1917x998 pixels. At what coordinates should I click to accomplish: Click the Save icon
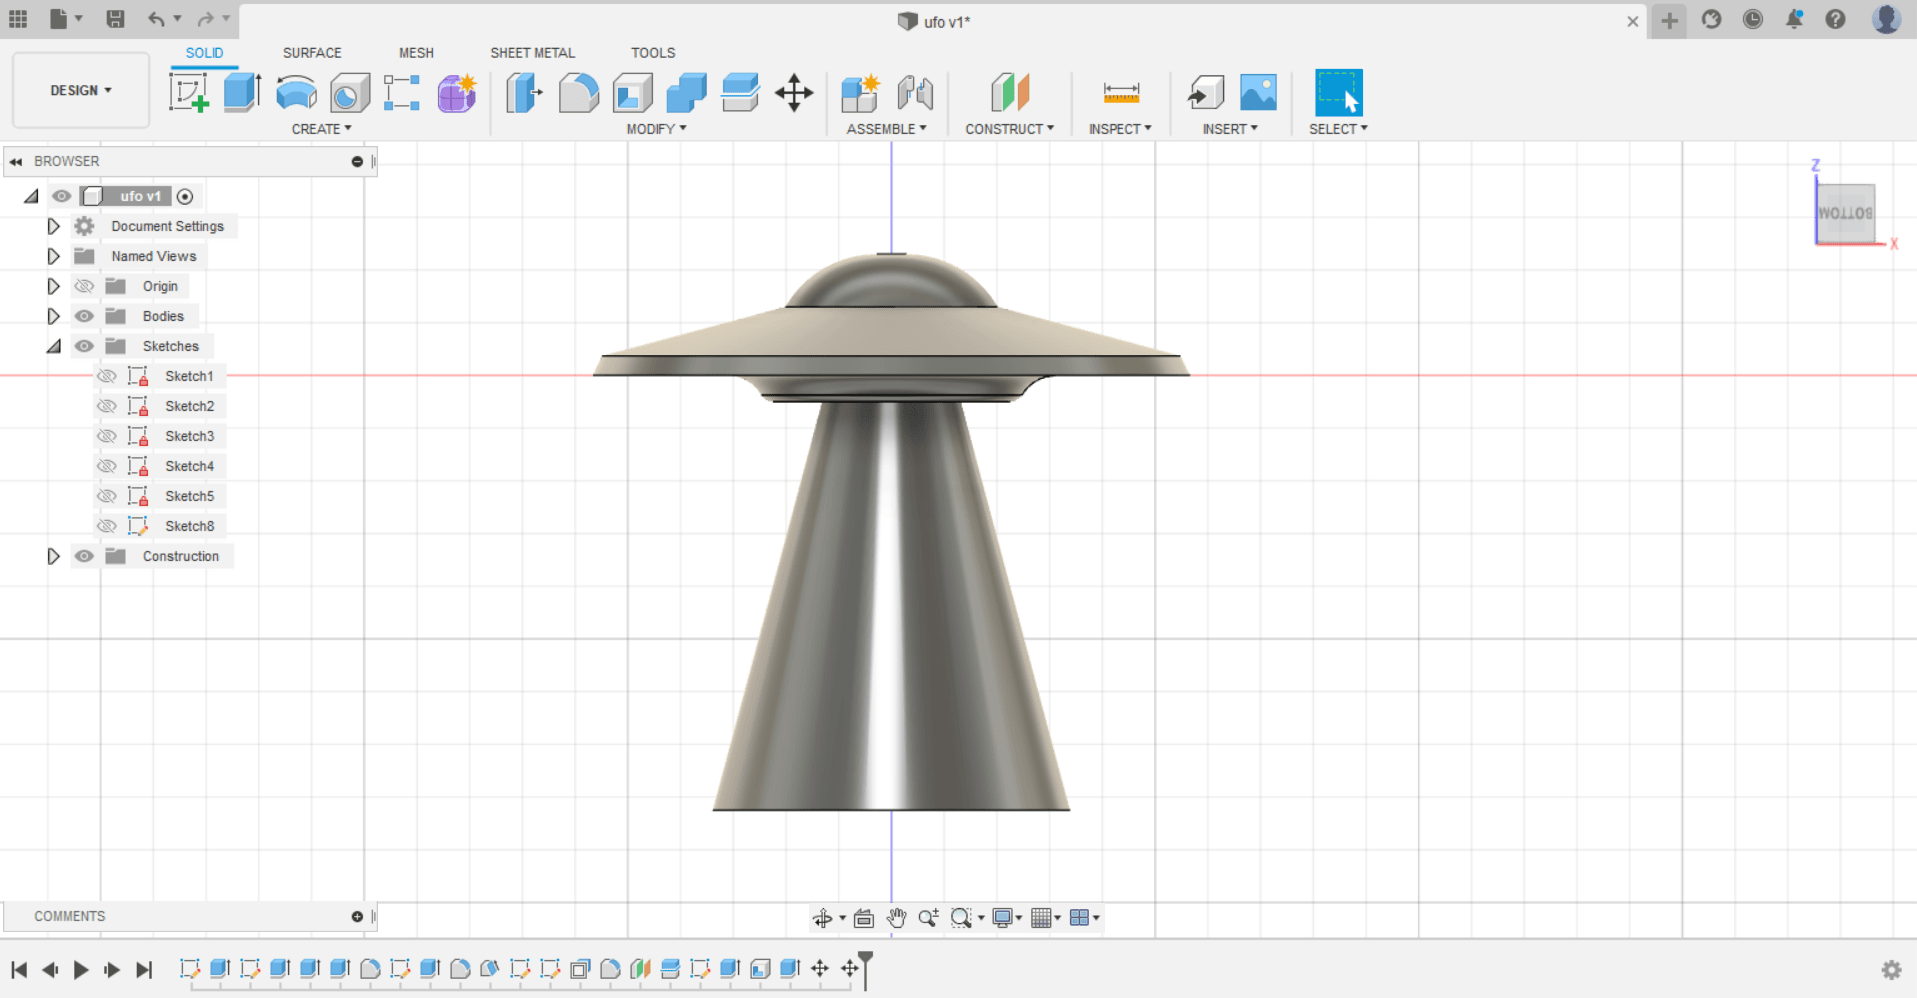[115, 19]
